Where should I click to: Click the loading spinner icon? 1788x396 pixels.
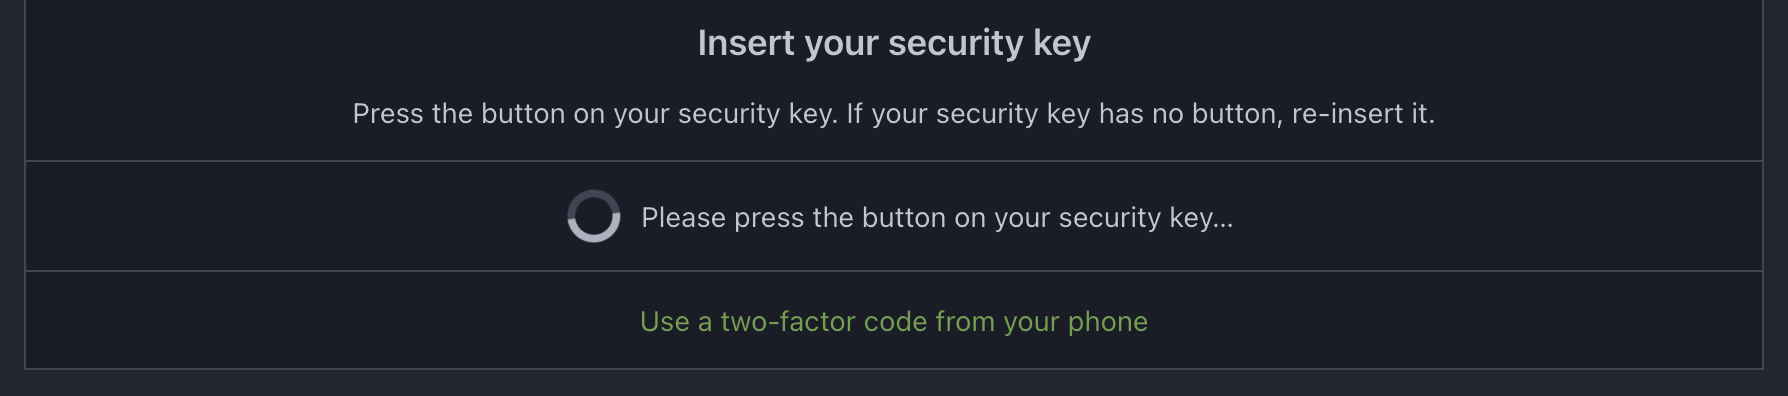594,216
